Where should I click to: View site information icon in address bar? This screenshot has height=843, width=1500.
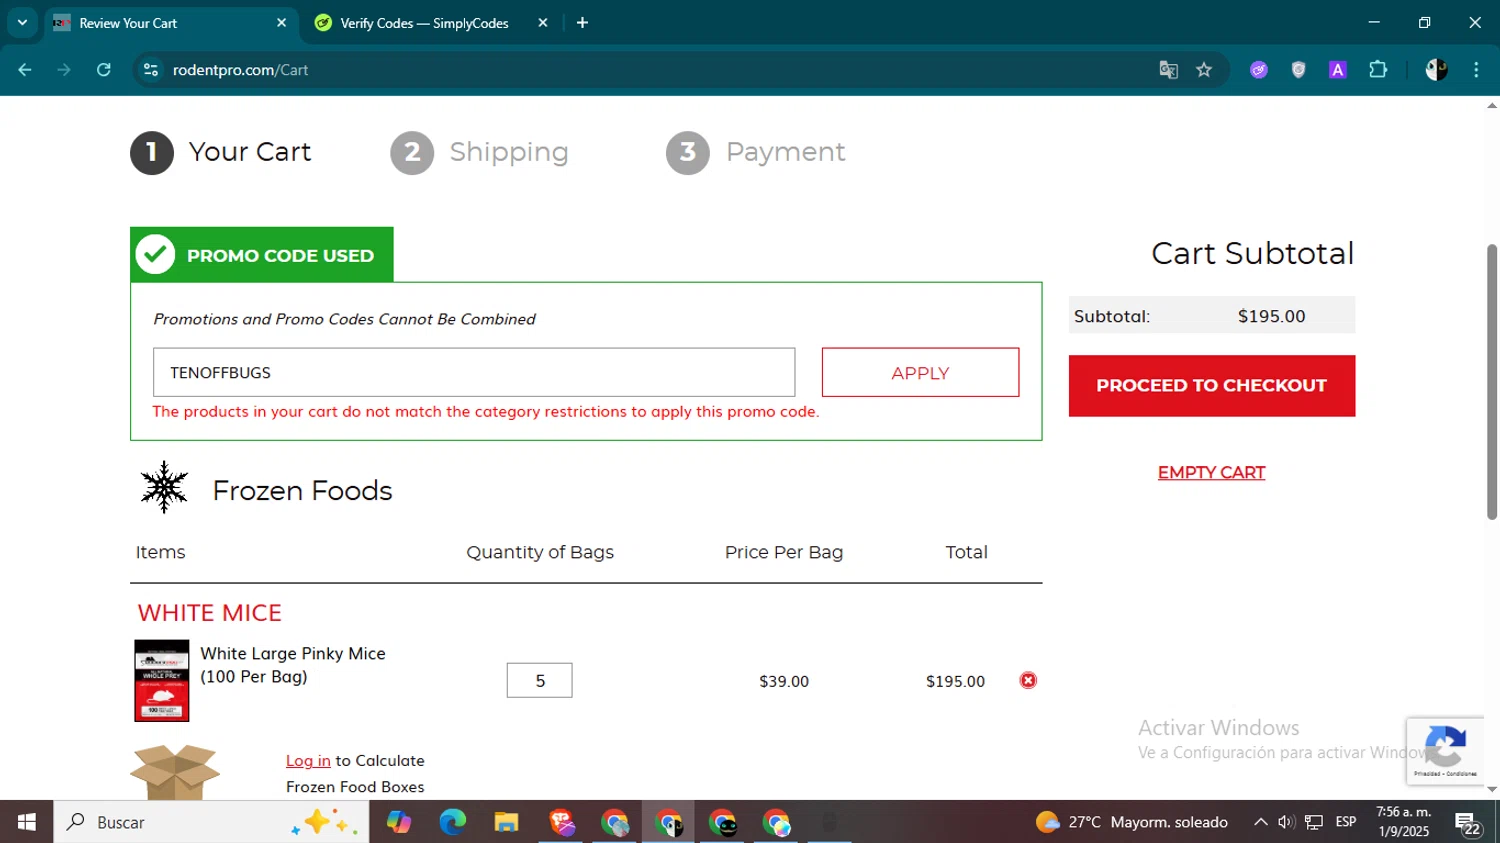coord(151,70)
